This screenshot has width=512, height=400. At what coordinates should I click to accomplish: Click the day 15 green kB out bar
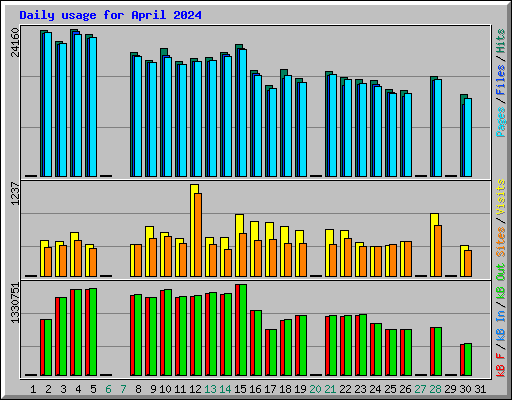coord(243,330)
